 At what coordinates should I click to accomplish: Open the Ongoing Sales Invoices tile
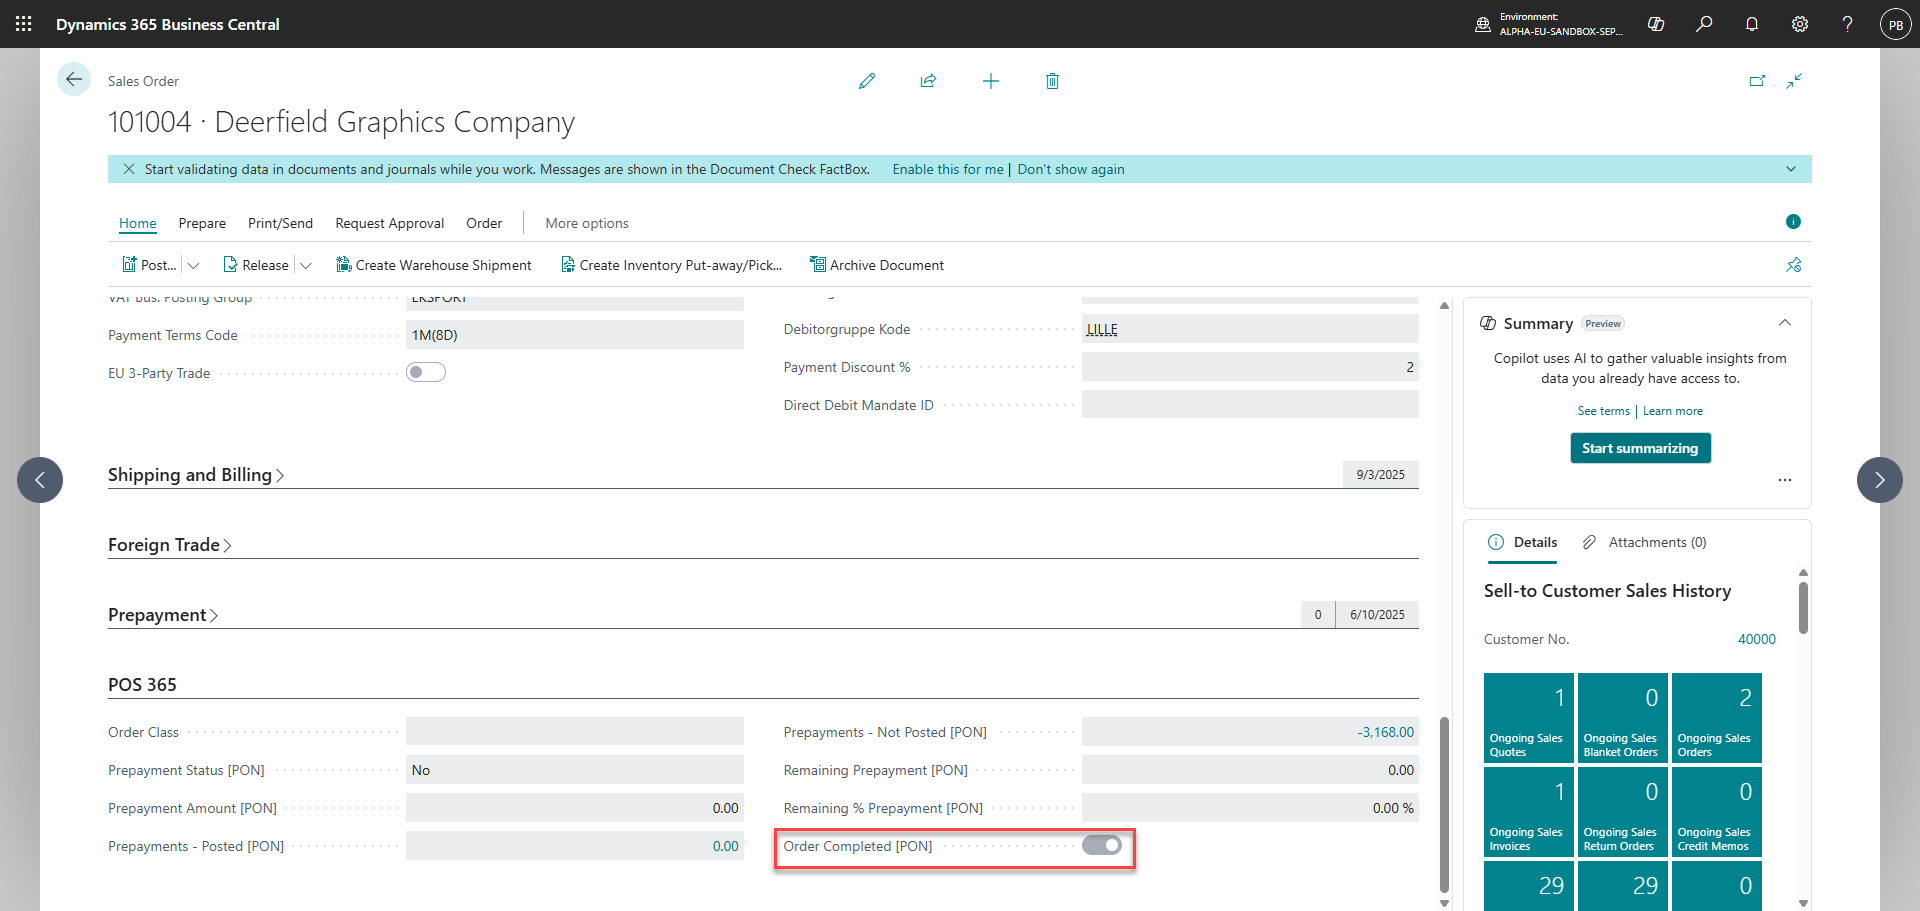coord(1529,812)
